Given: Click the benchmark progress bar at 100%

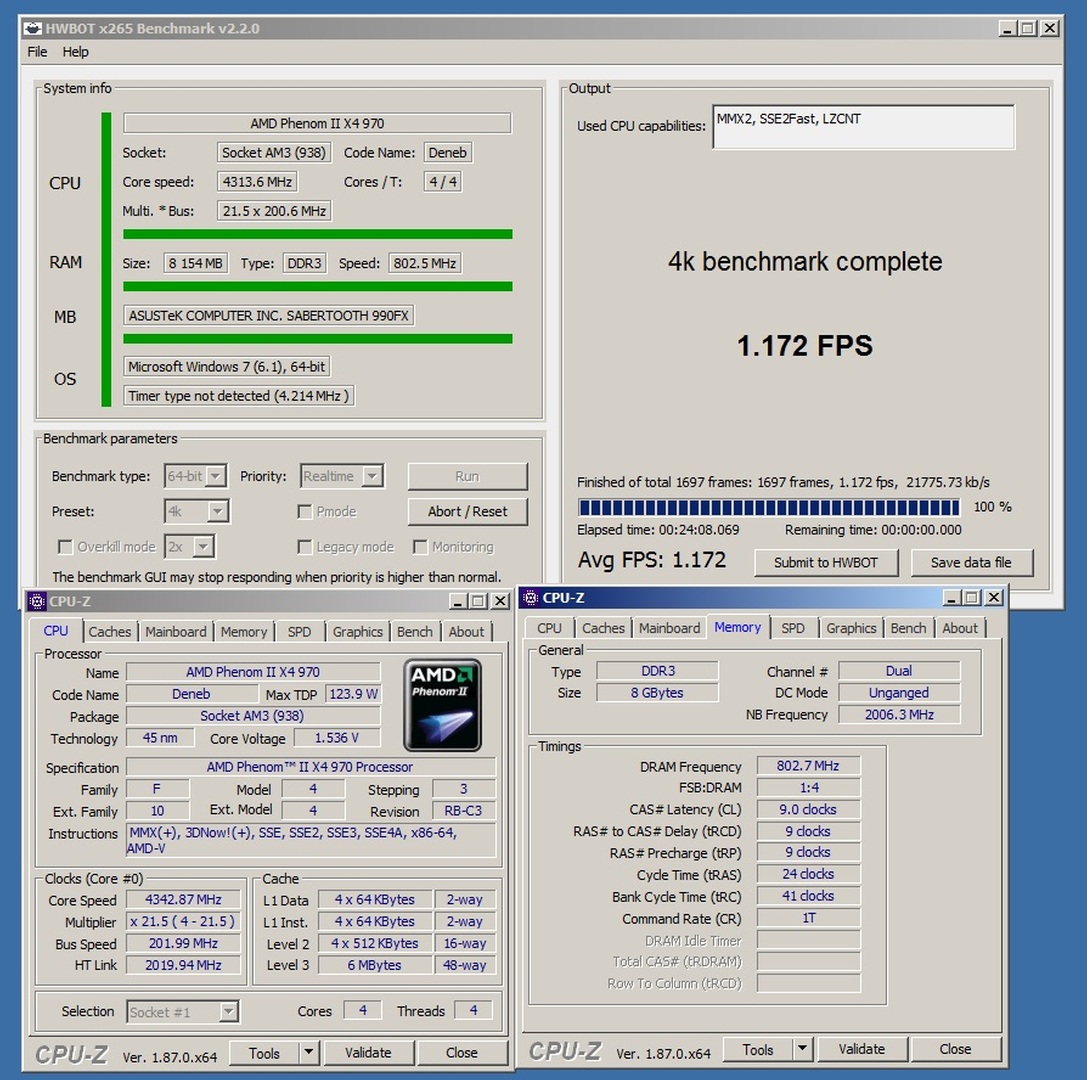Looking at the screenshot, I should point(769,507).
